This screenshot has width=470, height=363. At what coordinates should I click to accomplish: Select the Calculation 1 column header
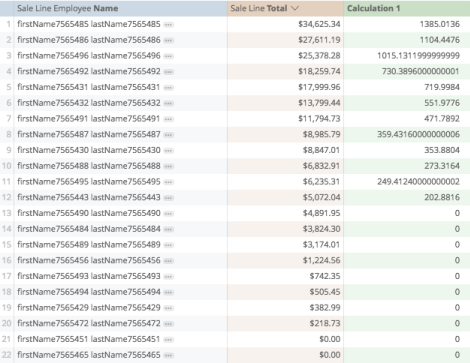point(407,8)
